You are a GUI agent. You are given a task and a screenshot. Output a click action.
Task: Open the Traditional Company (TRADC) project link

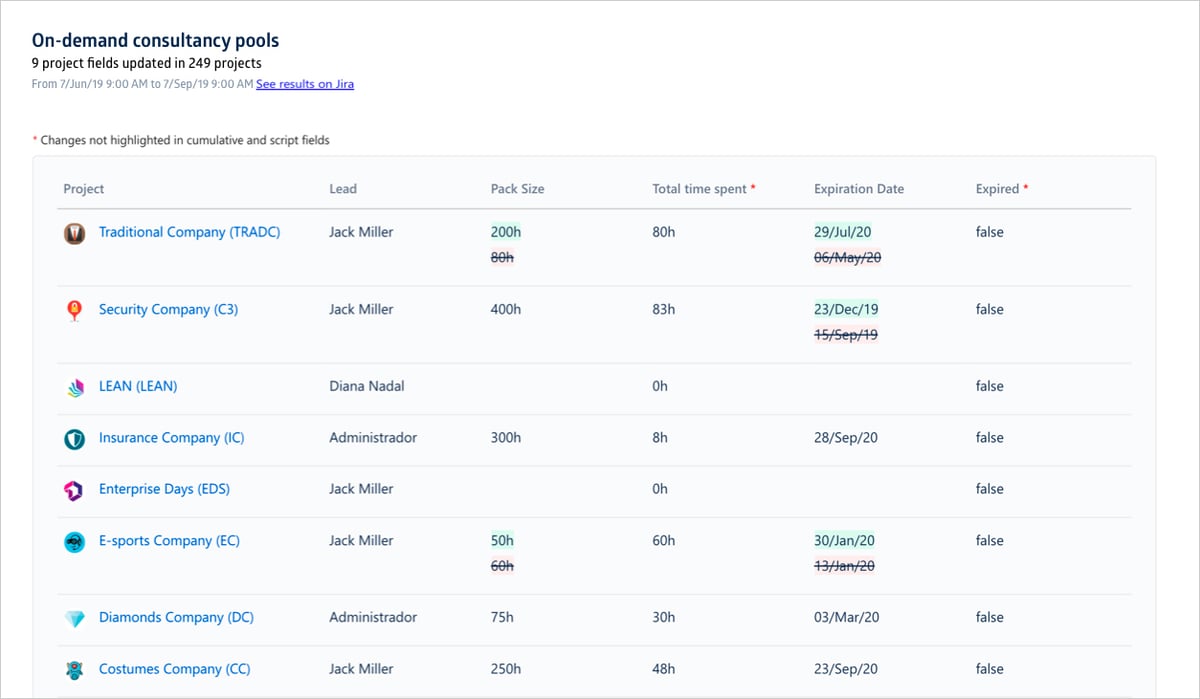coord(189,232)
